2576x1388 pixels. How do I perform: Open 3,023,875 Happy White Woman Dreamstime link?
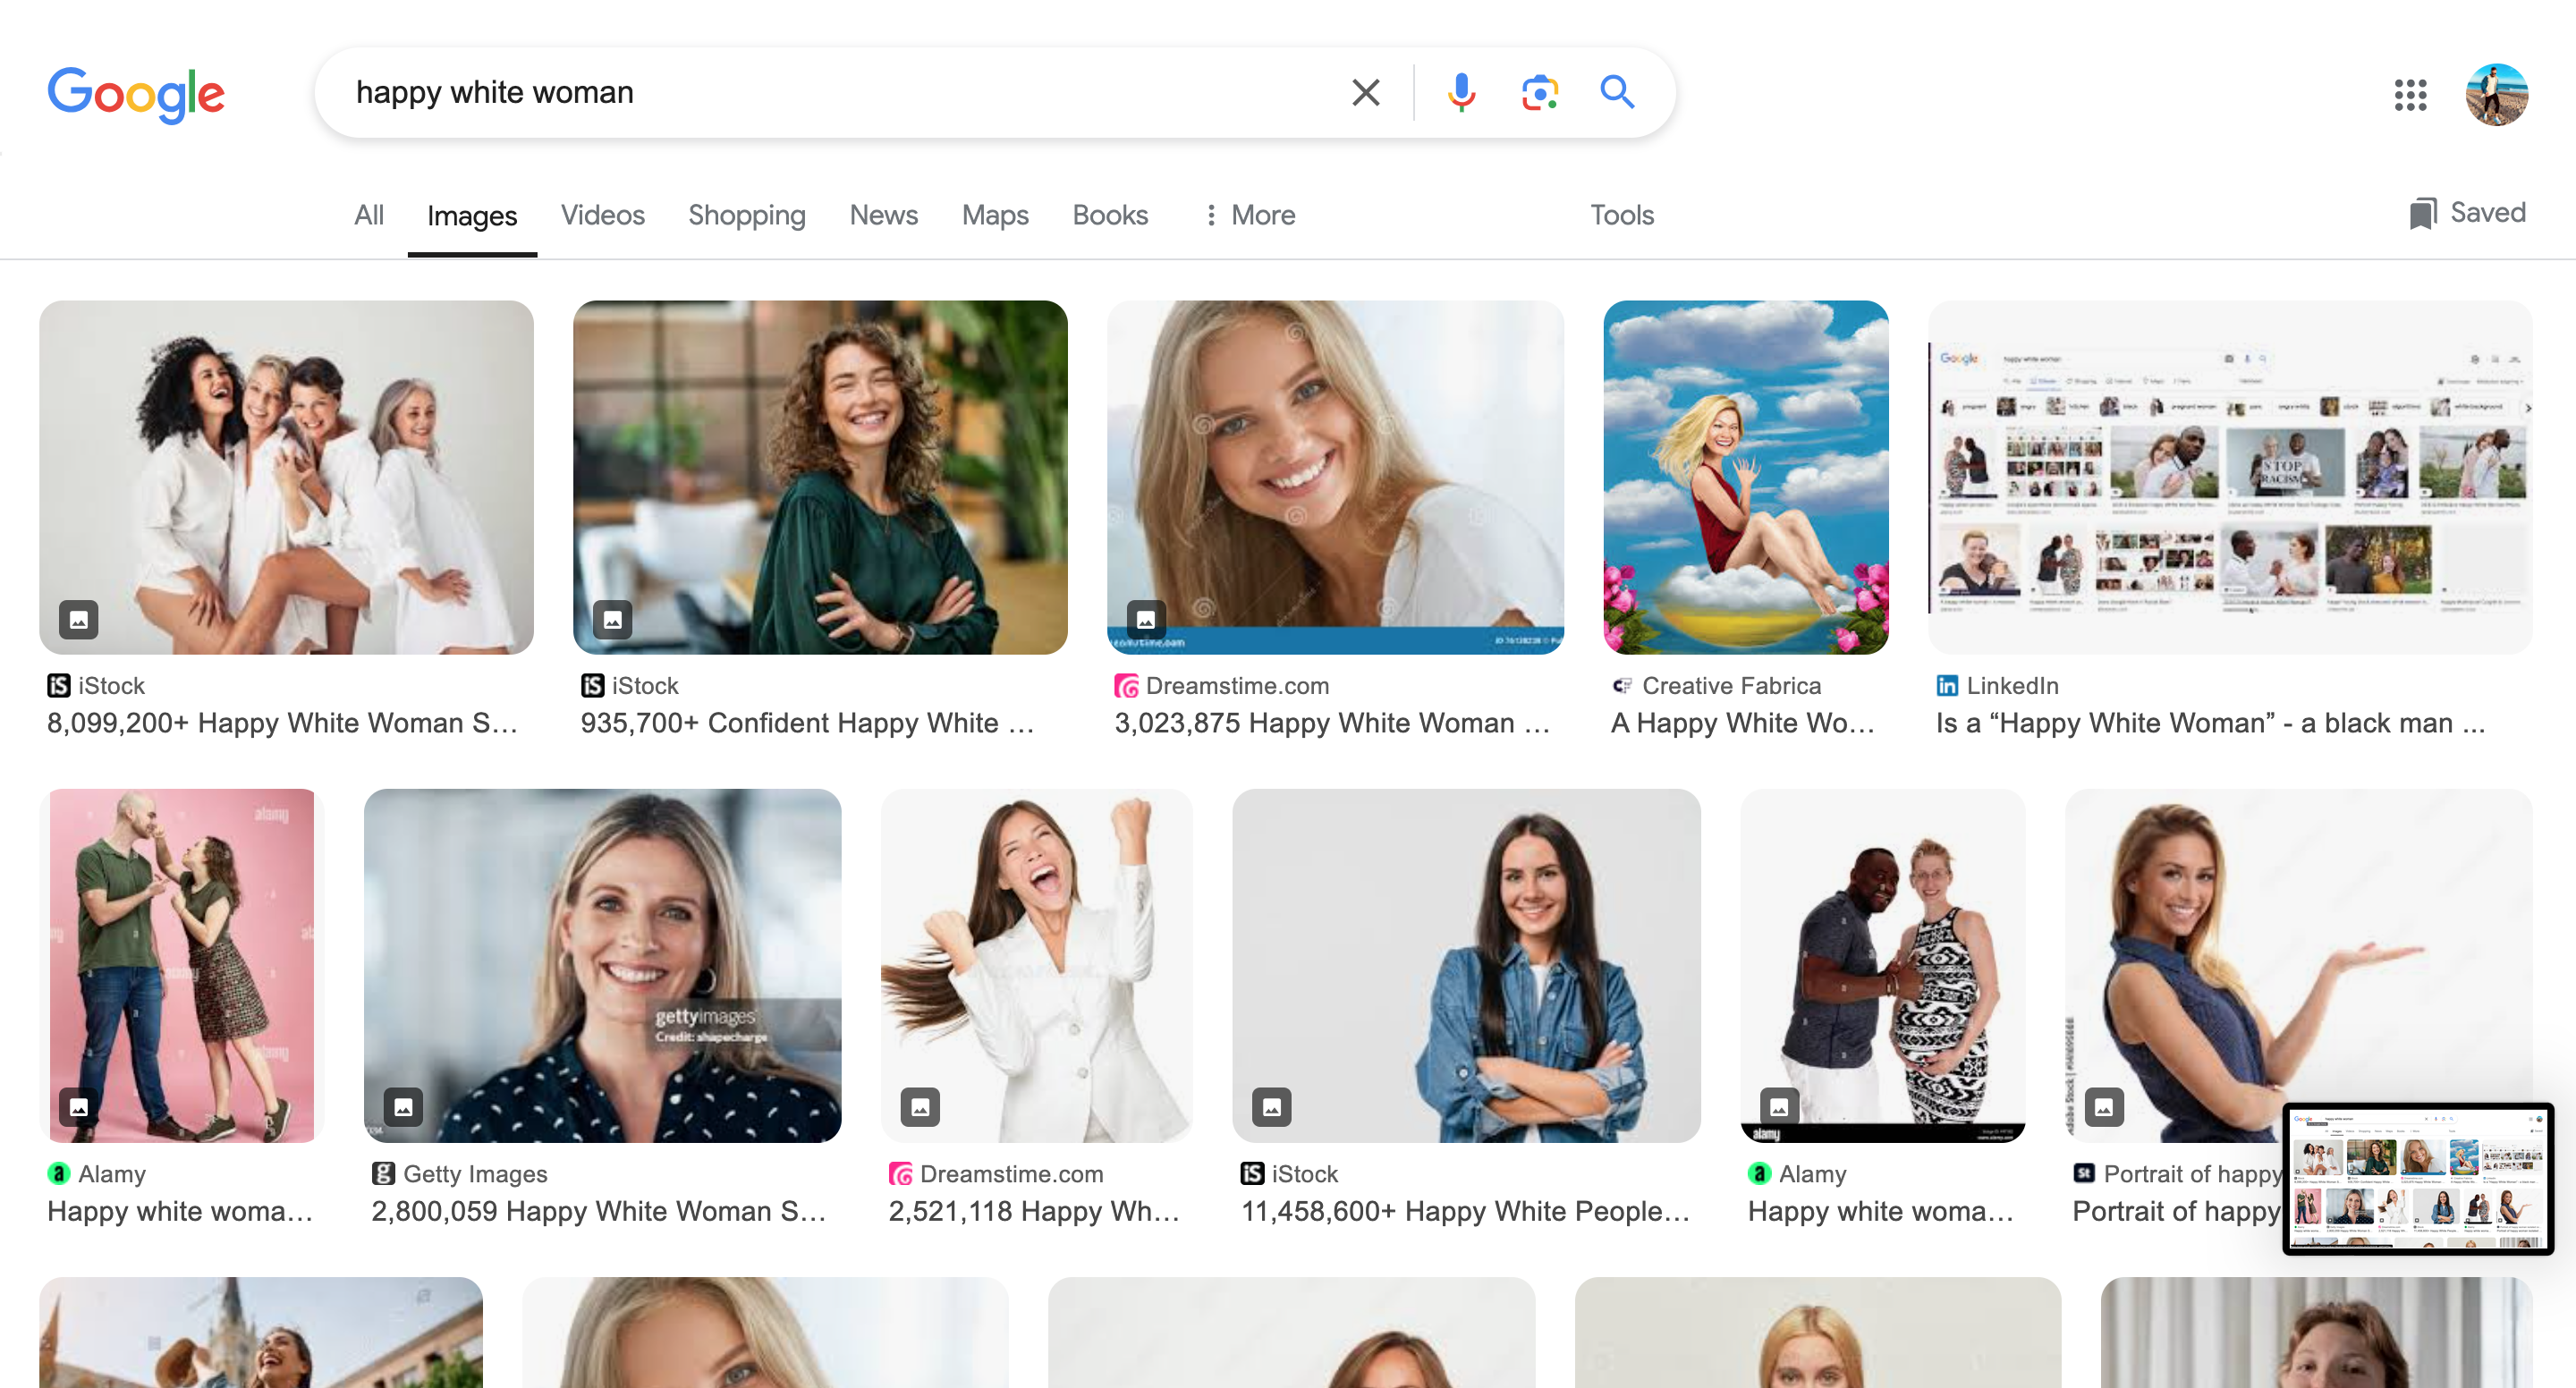(1332, 723)
